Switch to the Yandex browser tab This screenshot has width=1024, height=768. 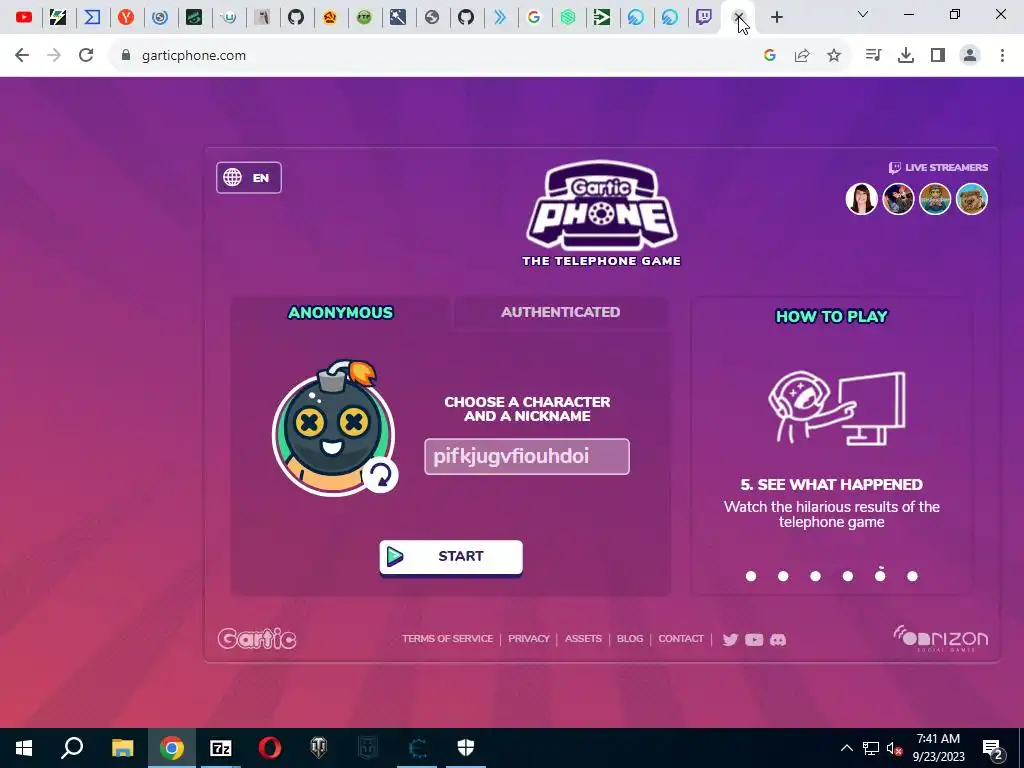click(x=126, y=17)
